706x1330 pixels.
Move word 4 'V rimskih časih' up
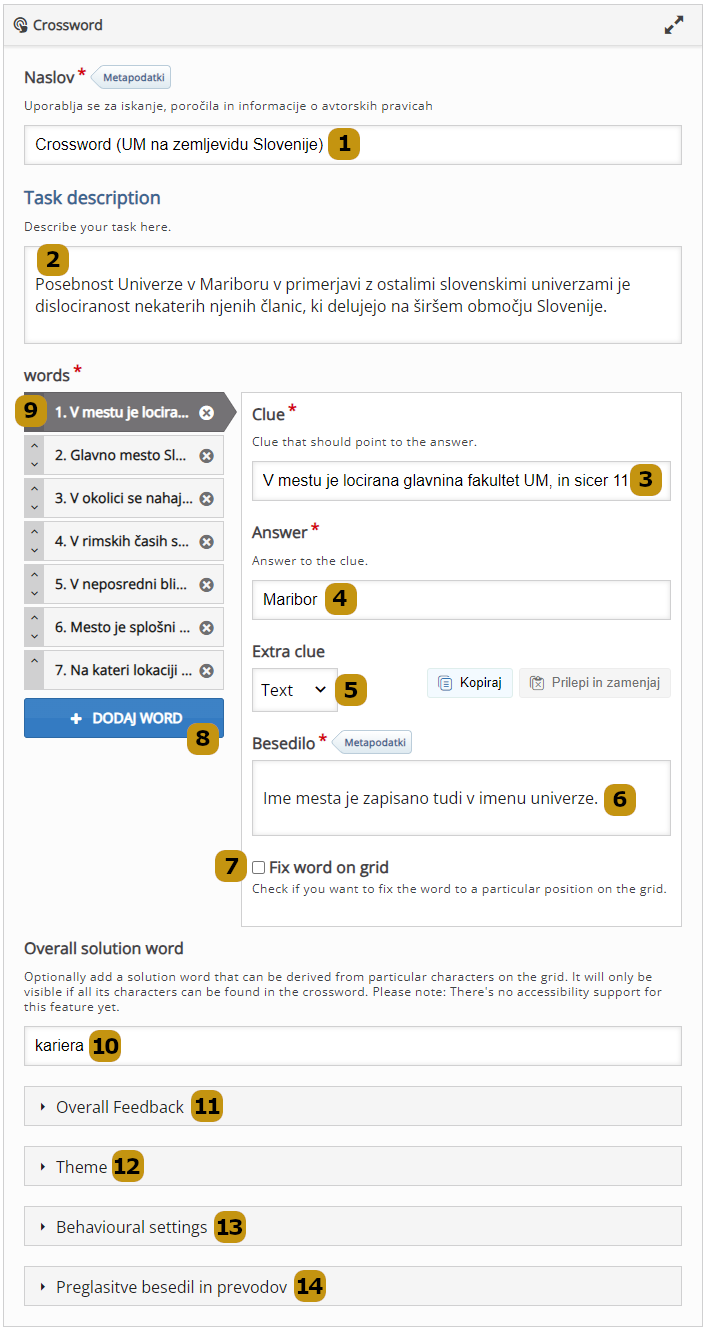34,533
